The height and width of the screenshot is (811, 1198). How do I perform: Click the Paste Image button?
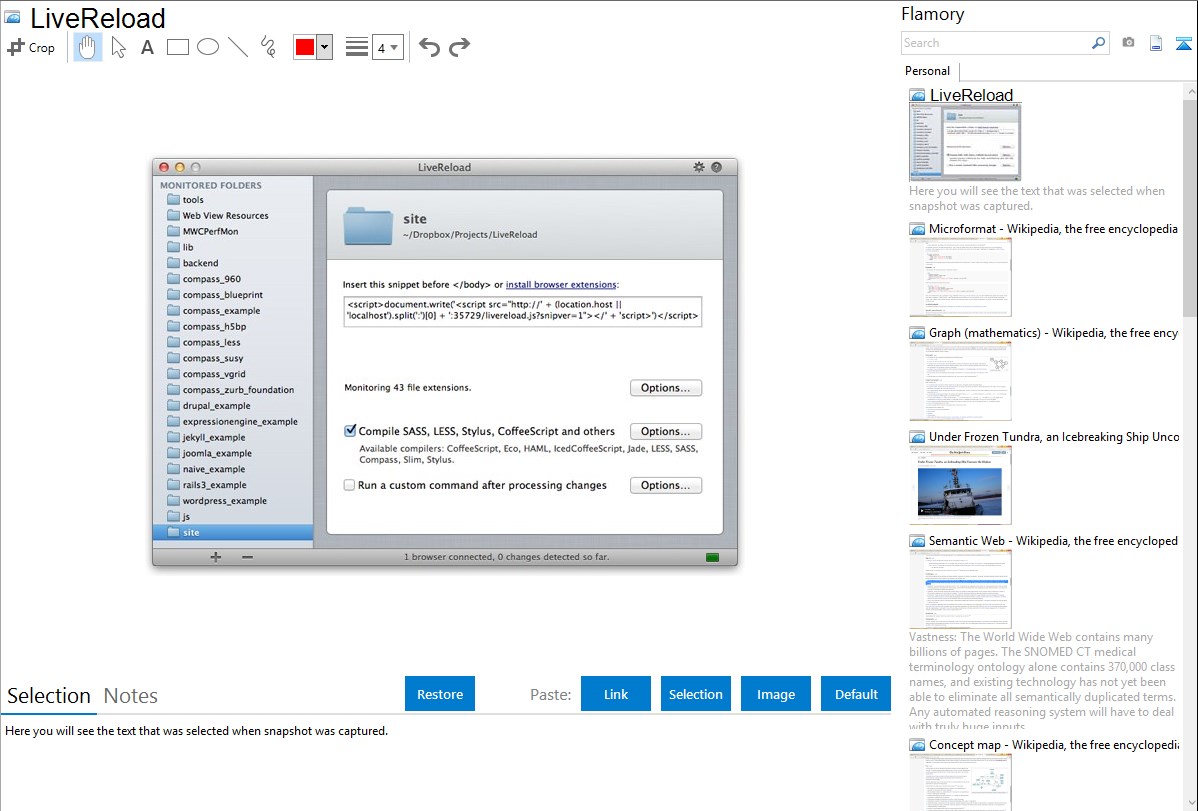pyautogui.click(x=776, y=694)
